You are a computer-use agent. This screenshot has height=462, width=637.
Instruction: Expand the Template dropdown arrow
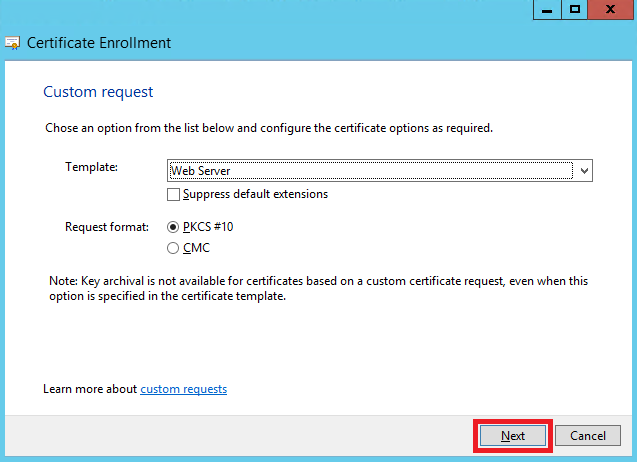(584, 171)
